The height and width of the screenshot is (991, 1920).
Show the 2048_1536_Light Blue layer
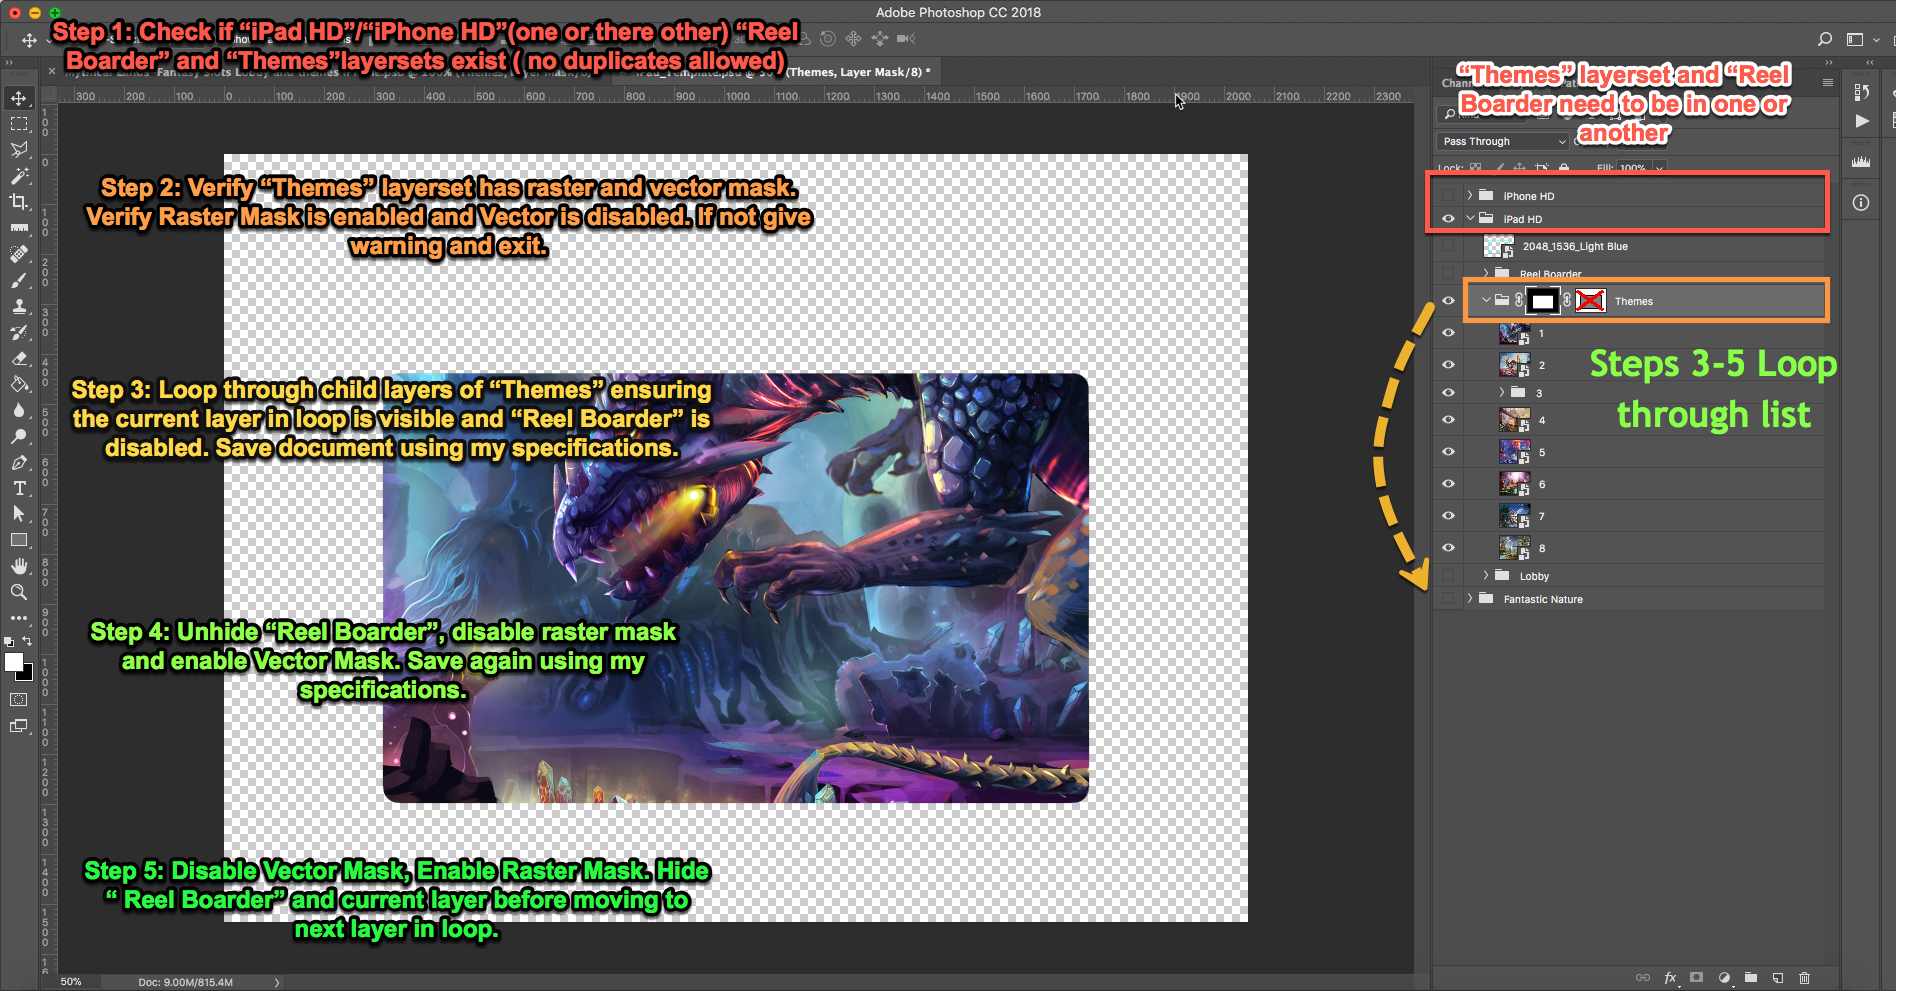click(x=1448, y=246)
